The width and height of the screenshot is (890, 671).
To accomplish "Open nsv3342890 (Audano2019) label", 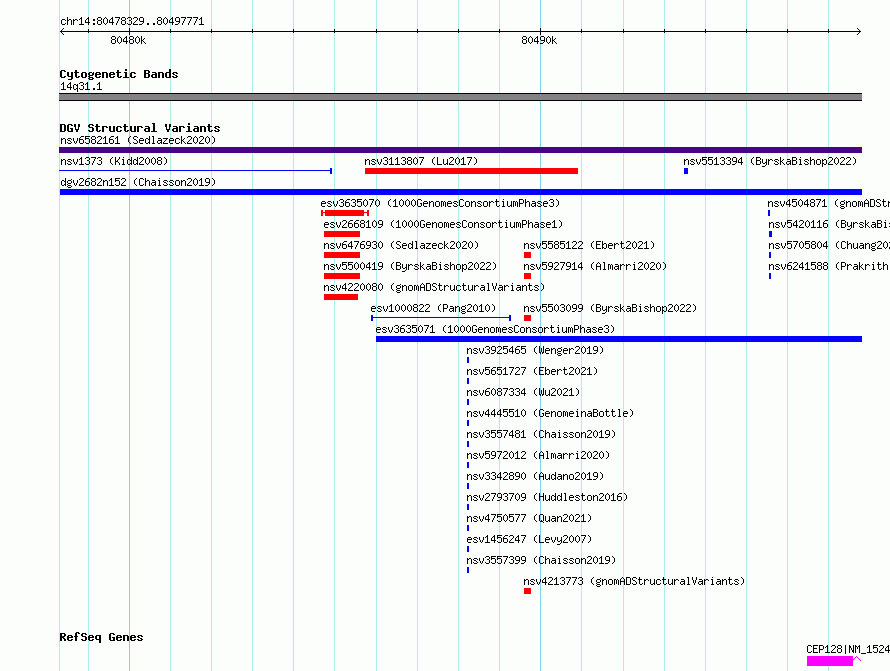I will [535, 476].
